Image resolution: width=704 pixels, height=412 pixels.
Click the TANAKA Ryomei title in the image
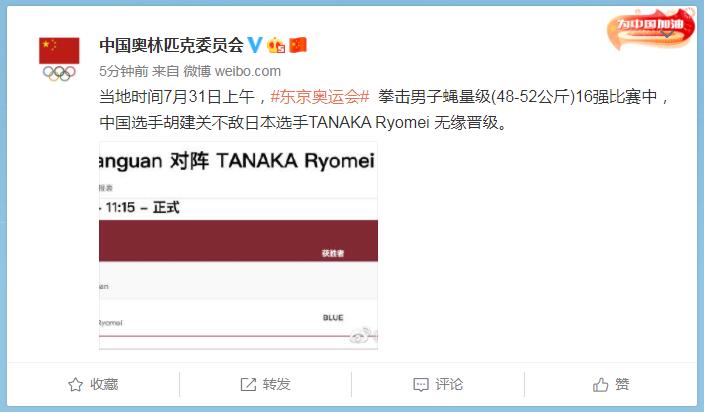click(295, 161)
